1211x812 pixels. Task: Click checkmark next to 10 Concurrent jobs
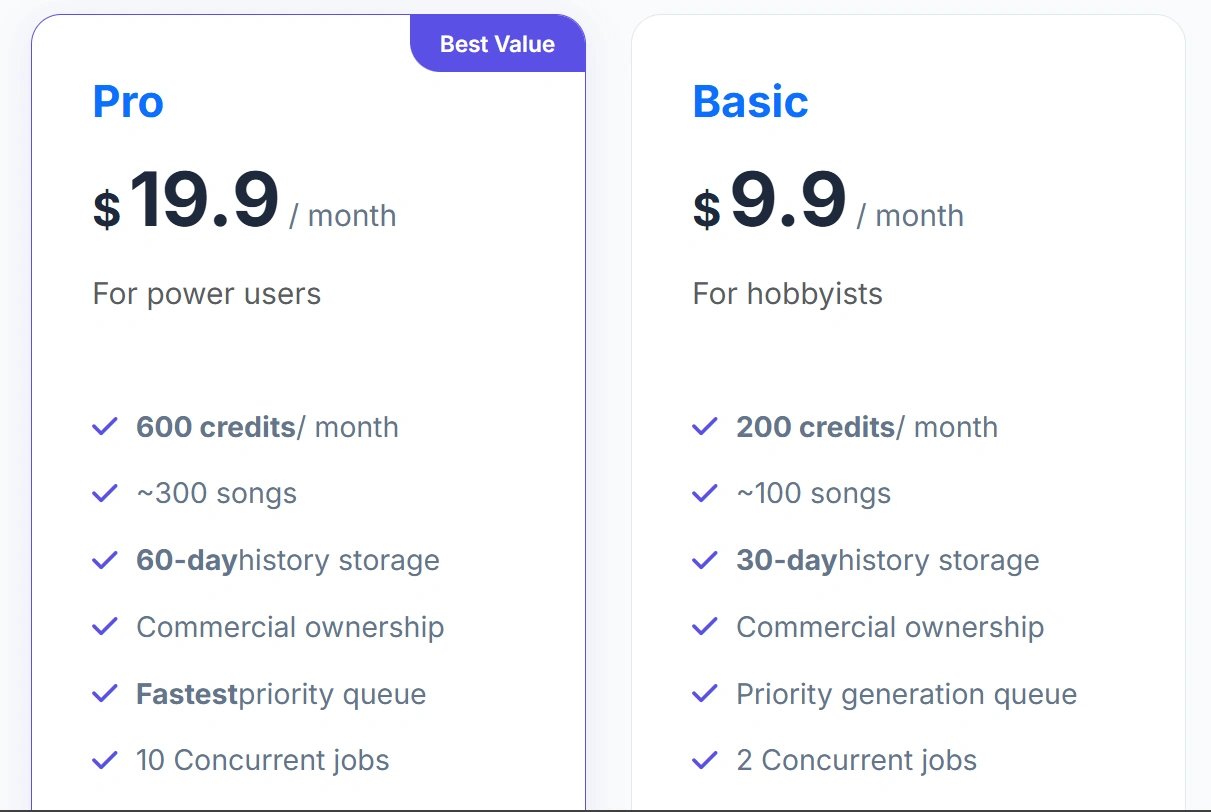(105, 761)
